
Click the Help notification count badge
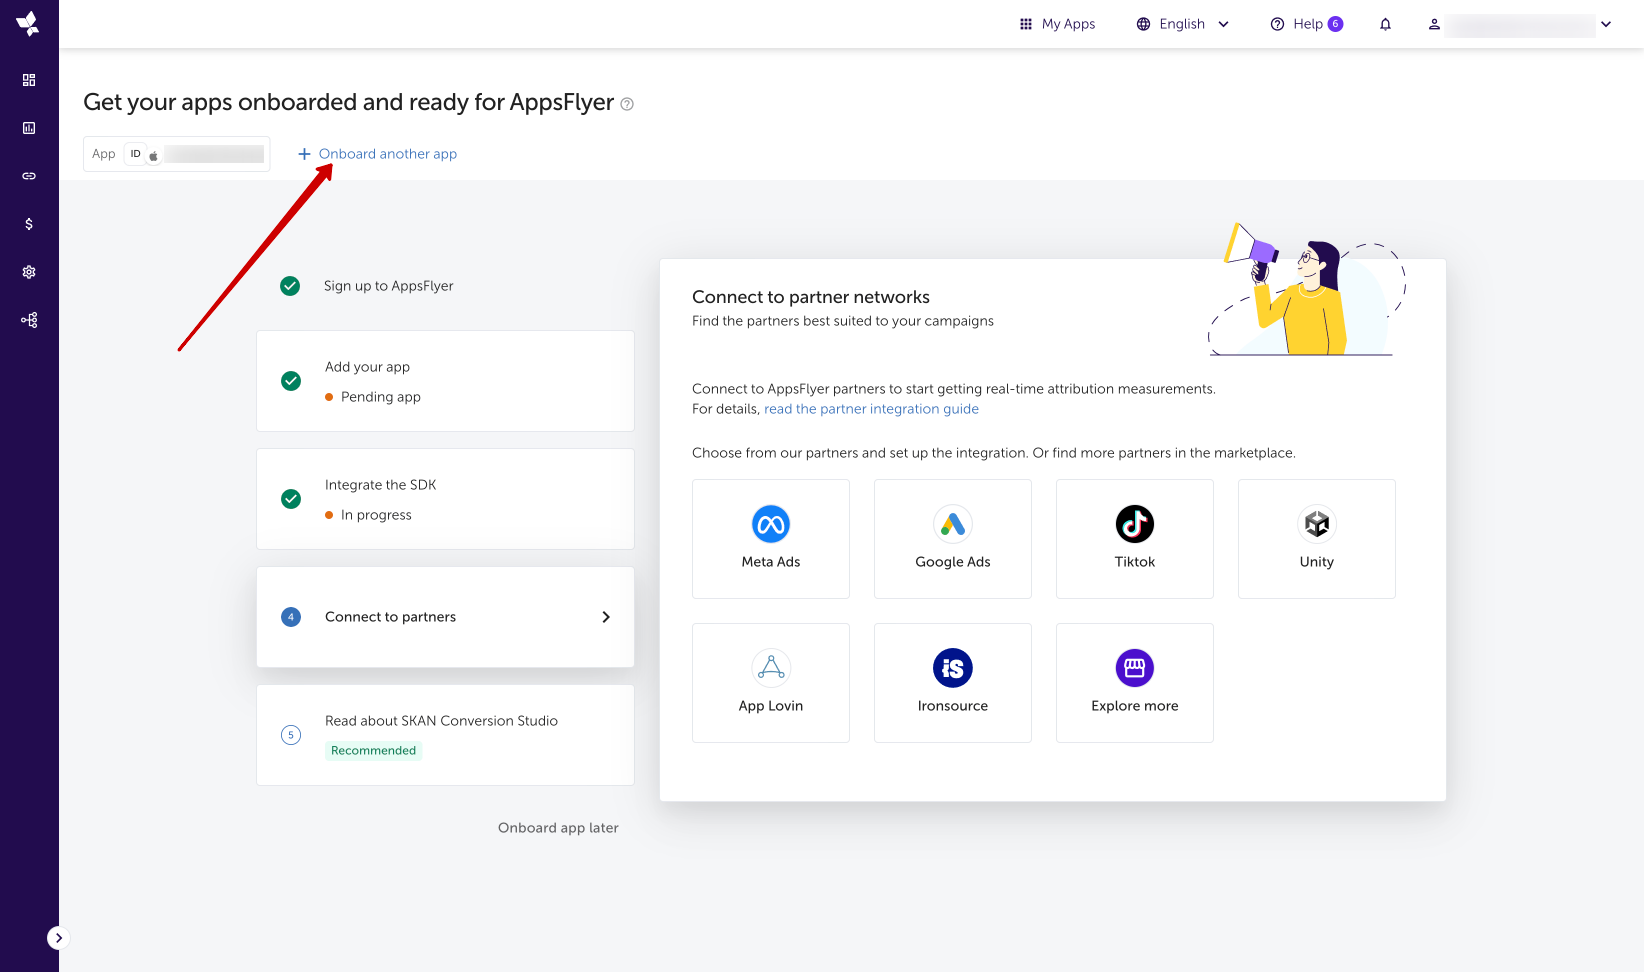pos(1335,24)
